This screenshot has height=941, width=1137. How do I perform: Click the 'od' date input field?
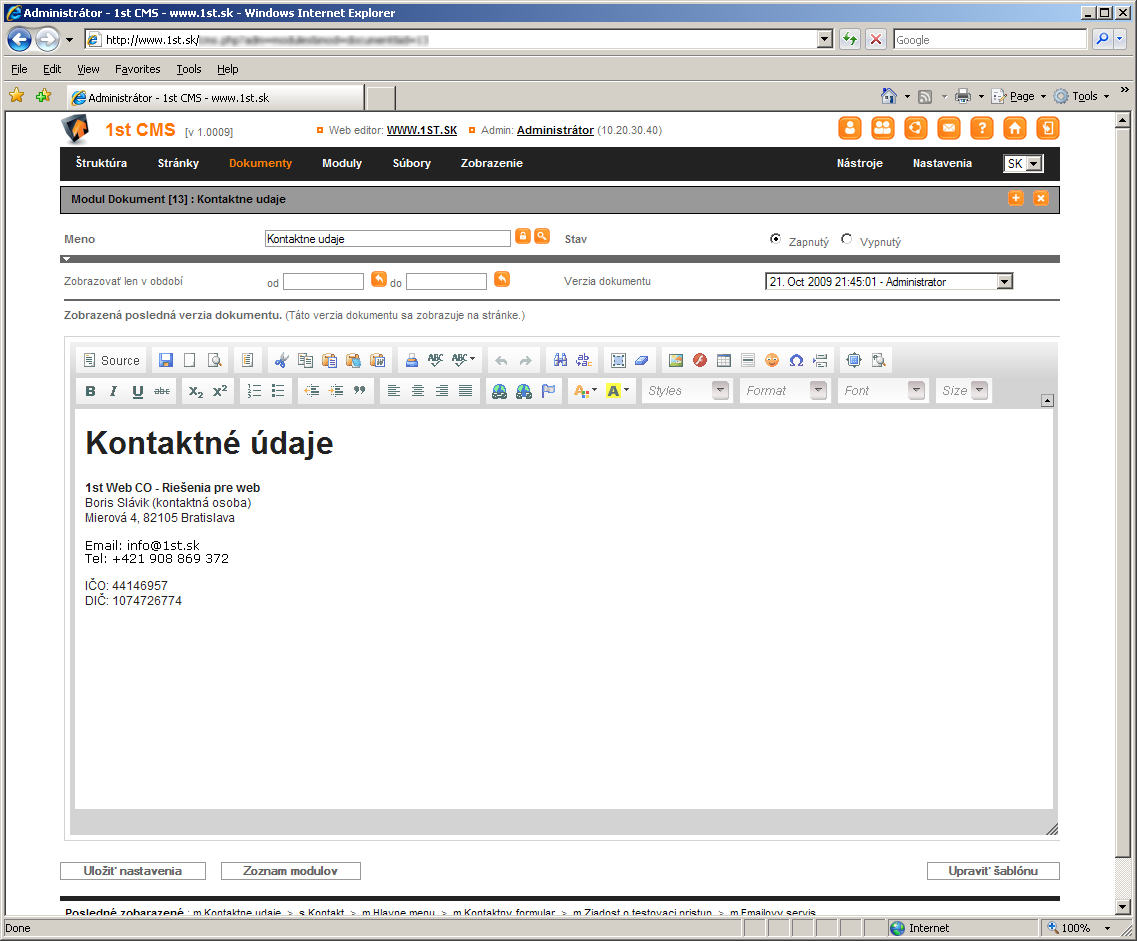pyautogui.click(x=323, y=281)
